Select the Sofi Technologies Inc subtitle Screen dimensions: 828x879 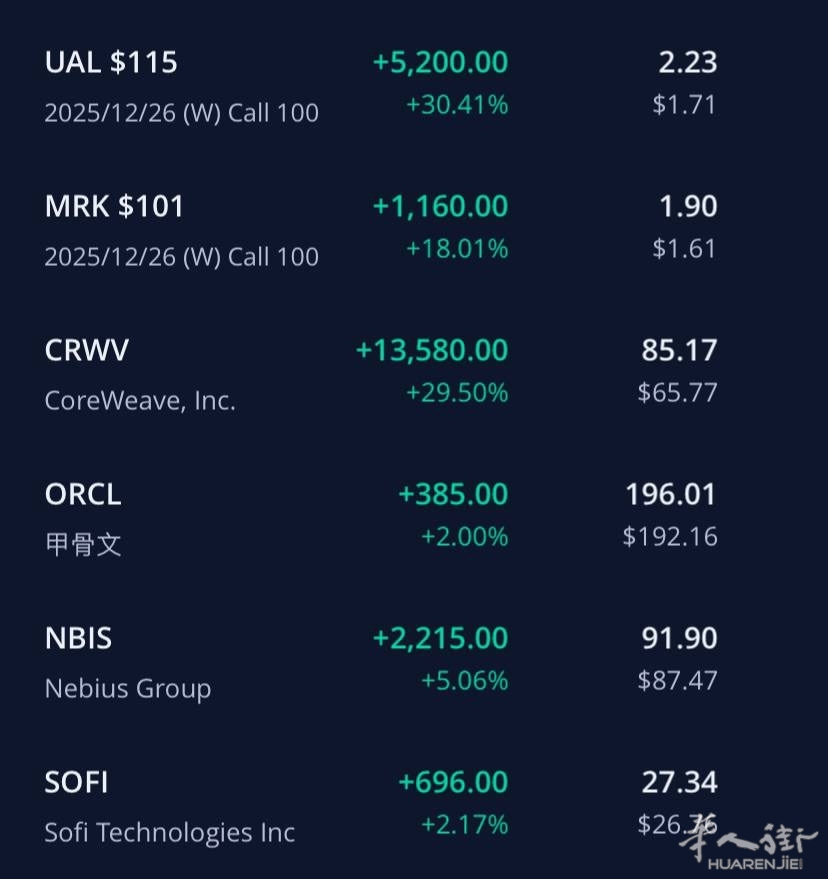(x=170, y=832)
